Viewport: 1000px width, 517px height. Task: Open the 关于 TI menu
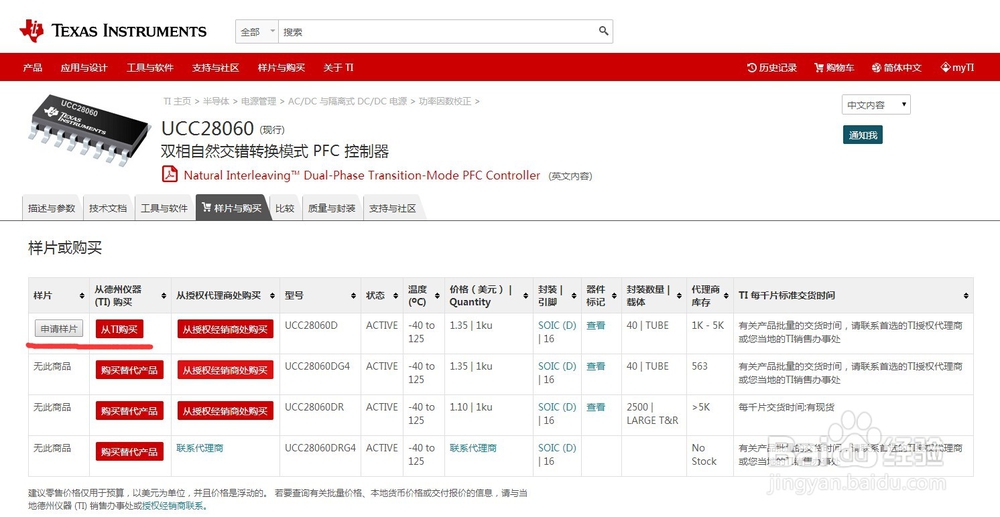[338, 68]
